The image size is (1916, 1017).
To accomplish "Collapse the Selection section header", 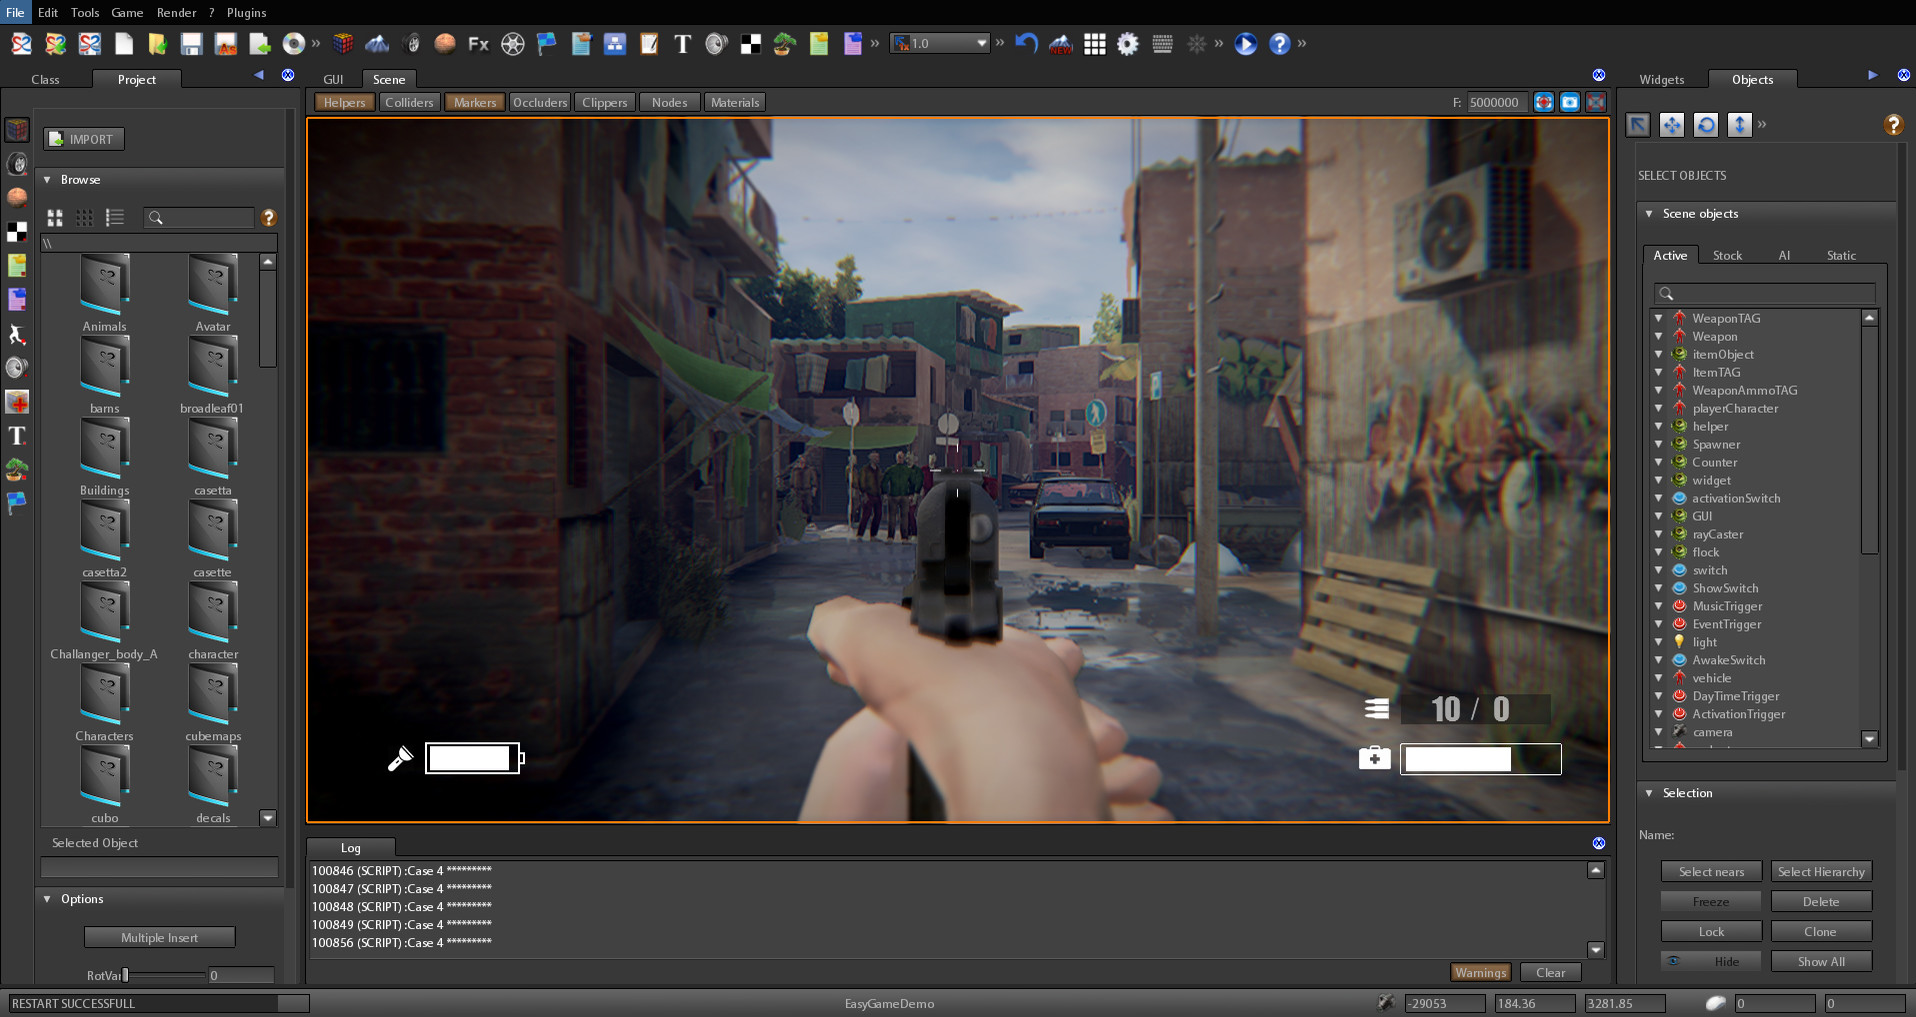I will [x=1649, y=793].
